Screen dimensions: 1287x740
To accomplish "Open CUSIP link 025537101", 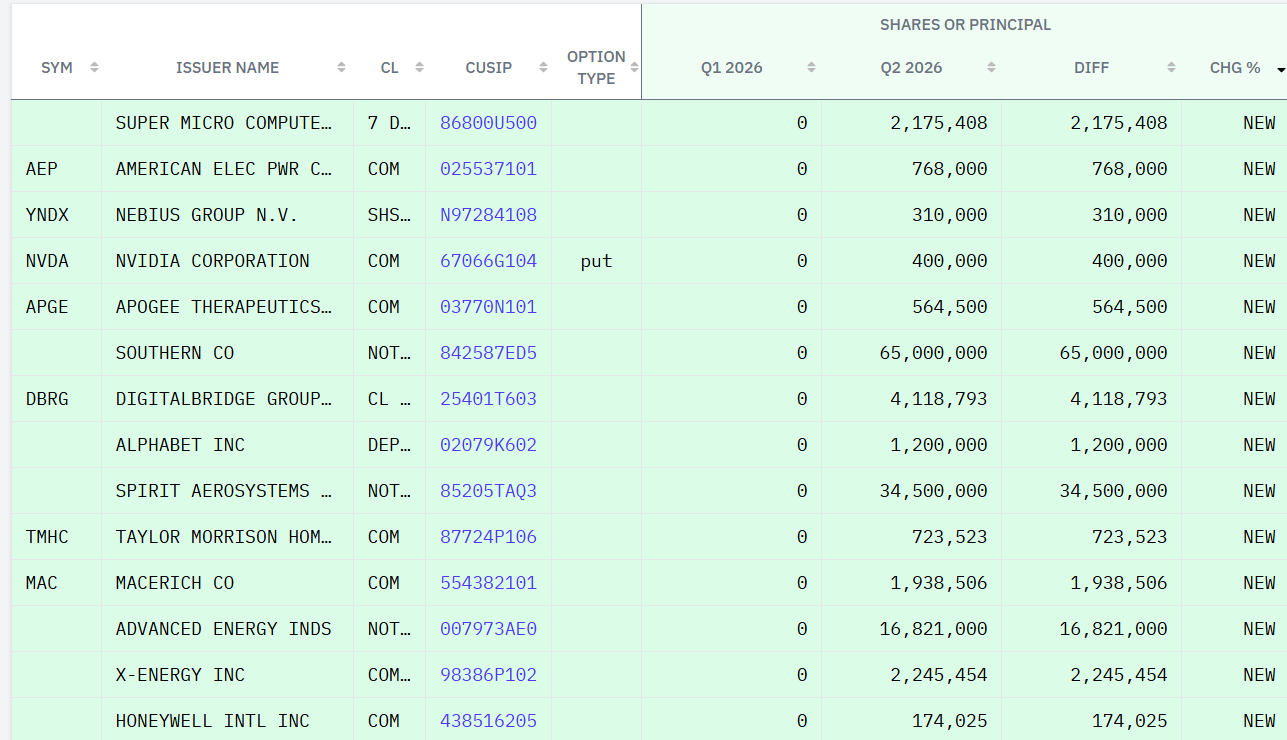I will tap(488, 169).
